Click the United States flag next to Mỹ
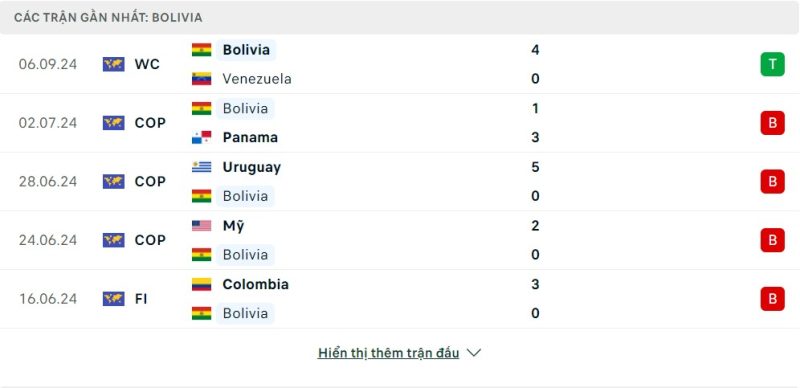The height and width of the screenshot is (388, 800). tap(202, 226)
